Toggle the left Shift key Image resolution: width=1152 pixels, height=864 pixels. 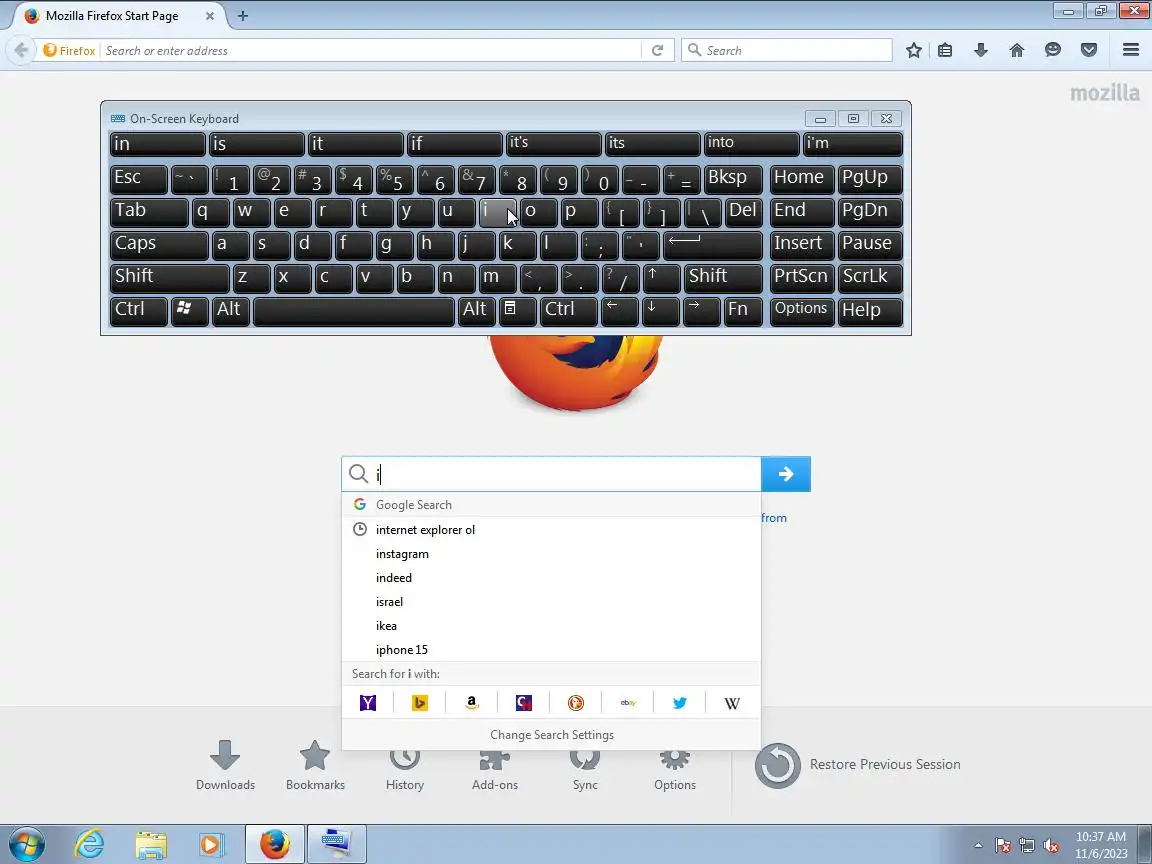(170, 278)
